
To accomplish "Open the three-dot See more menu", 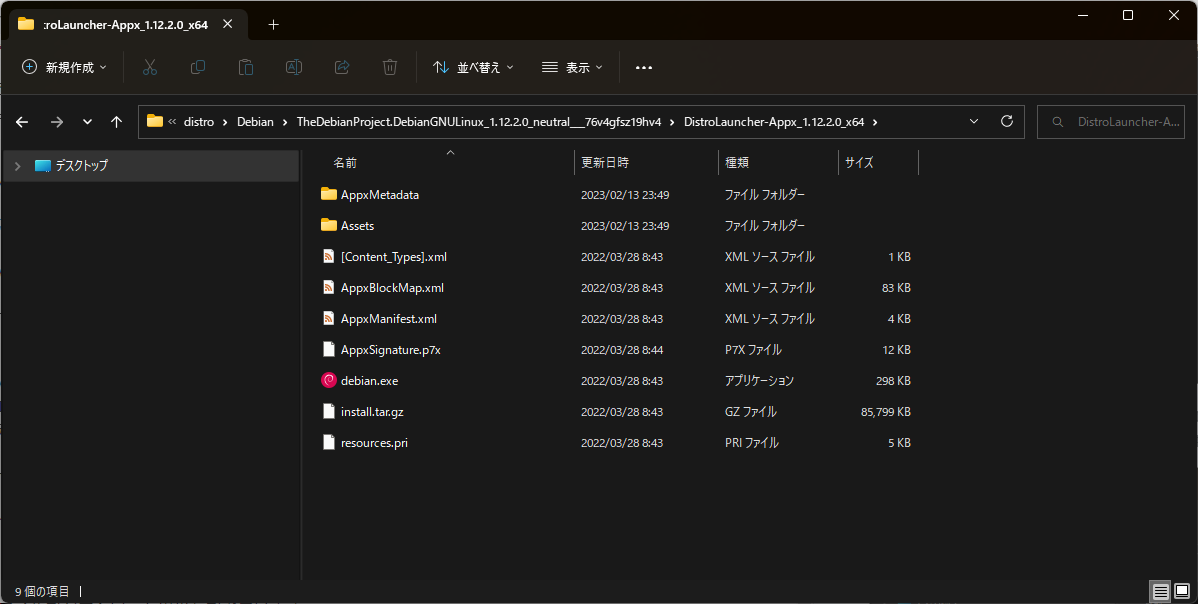I will click(x=644, y=67).
